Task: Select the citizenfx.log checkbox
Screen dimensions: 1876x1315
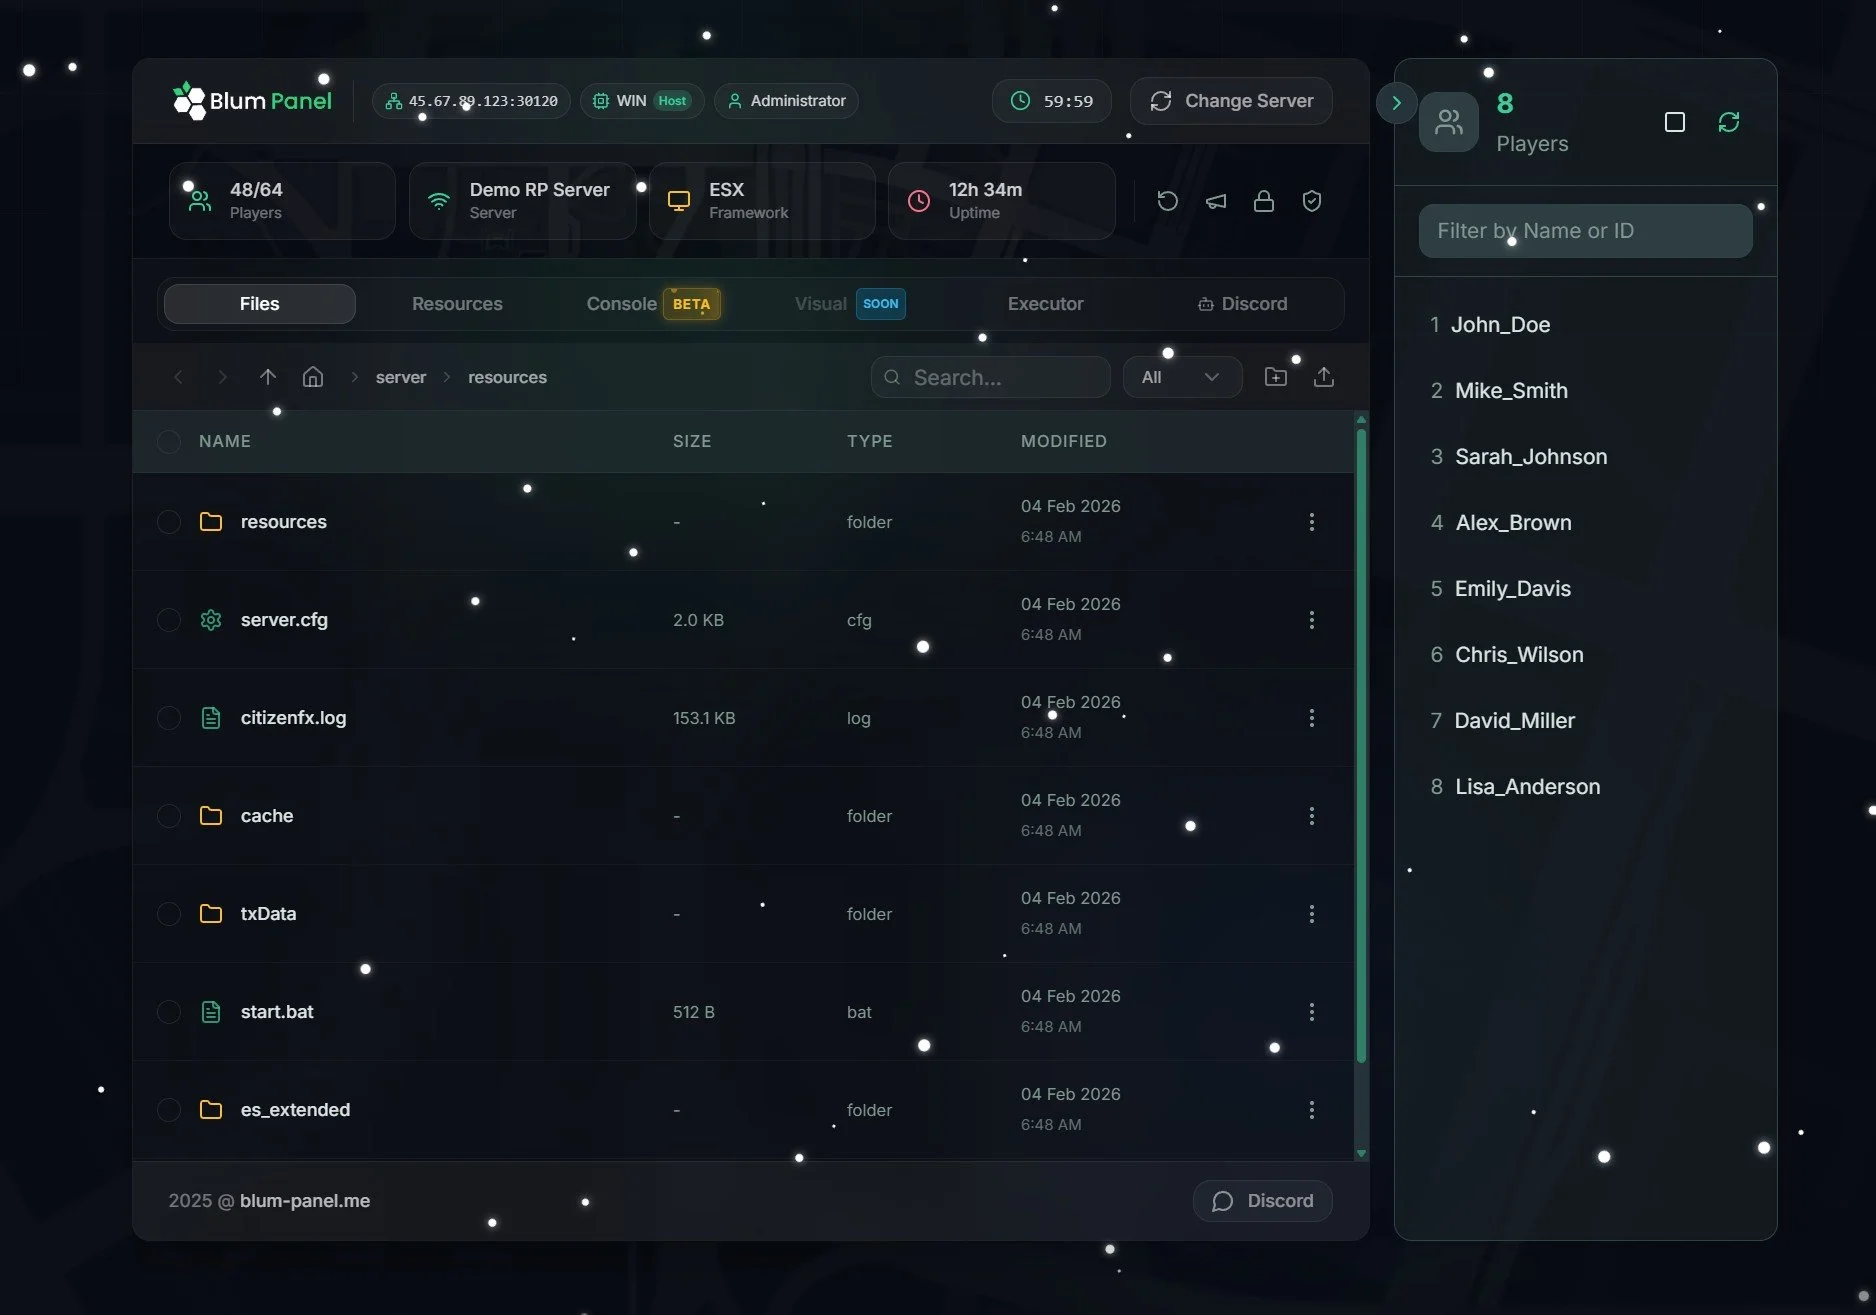Action: [169, 718]
